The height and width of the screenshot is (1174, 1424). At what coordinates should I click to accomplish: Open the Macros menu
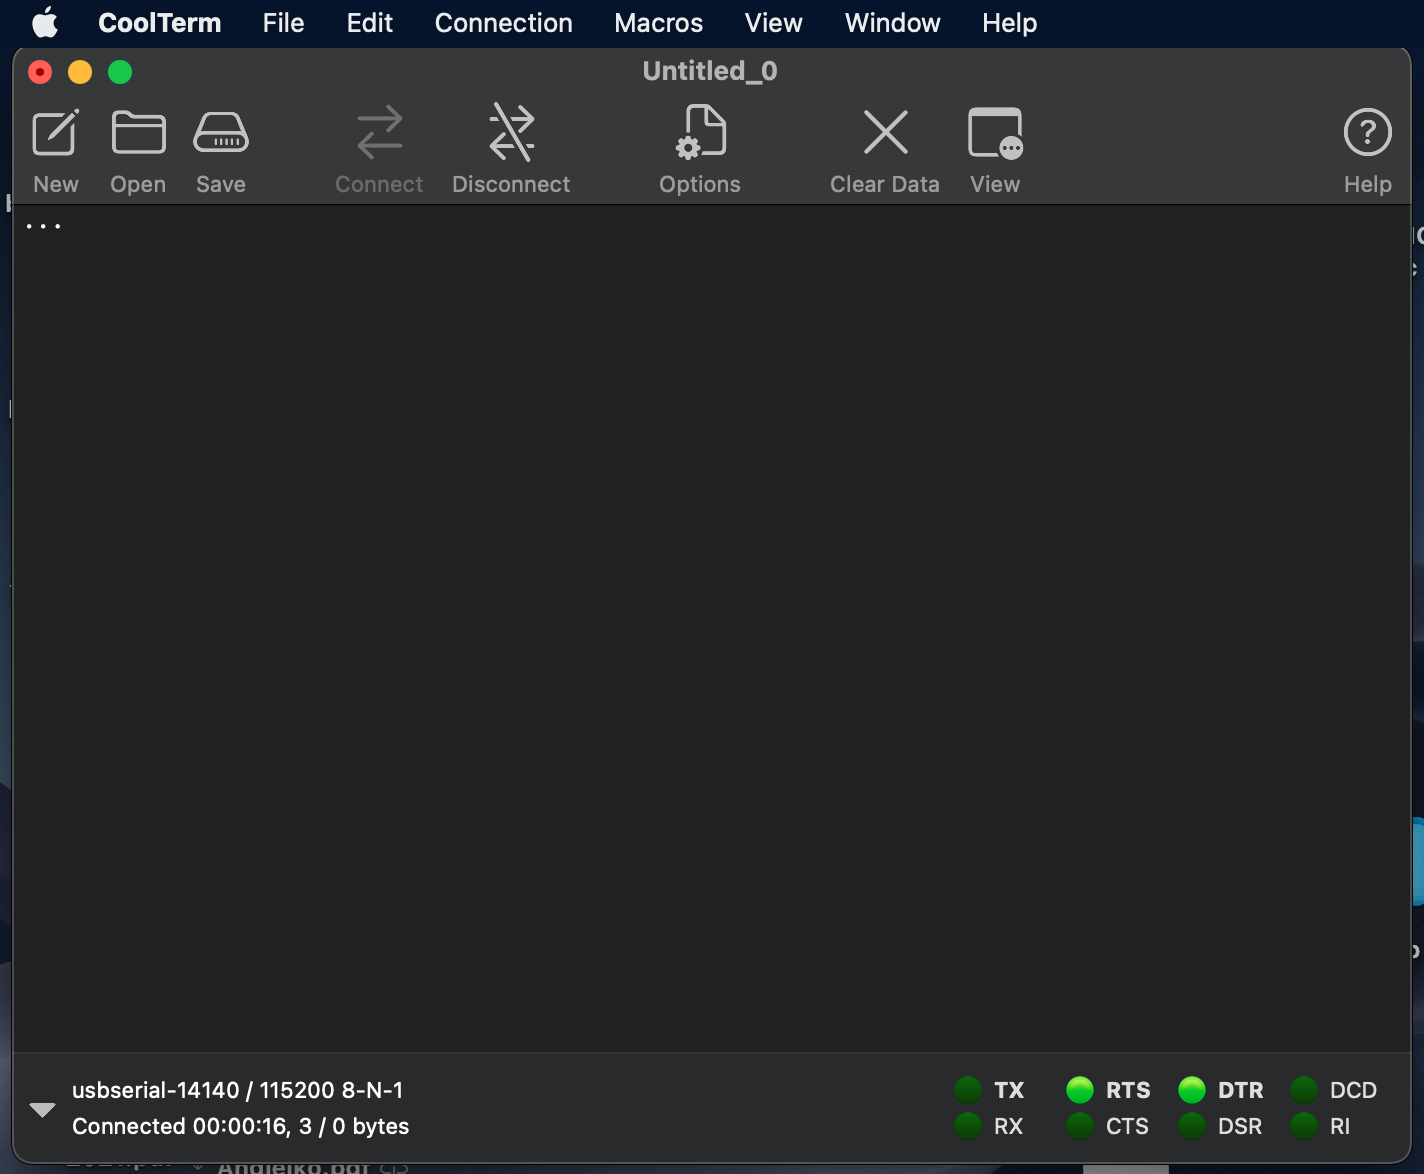(658, 22)
